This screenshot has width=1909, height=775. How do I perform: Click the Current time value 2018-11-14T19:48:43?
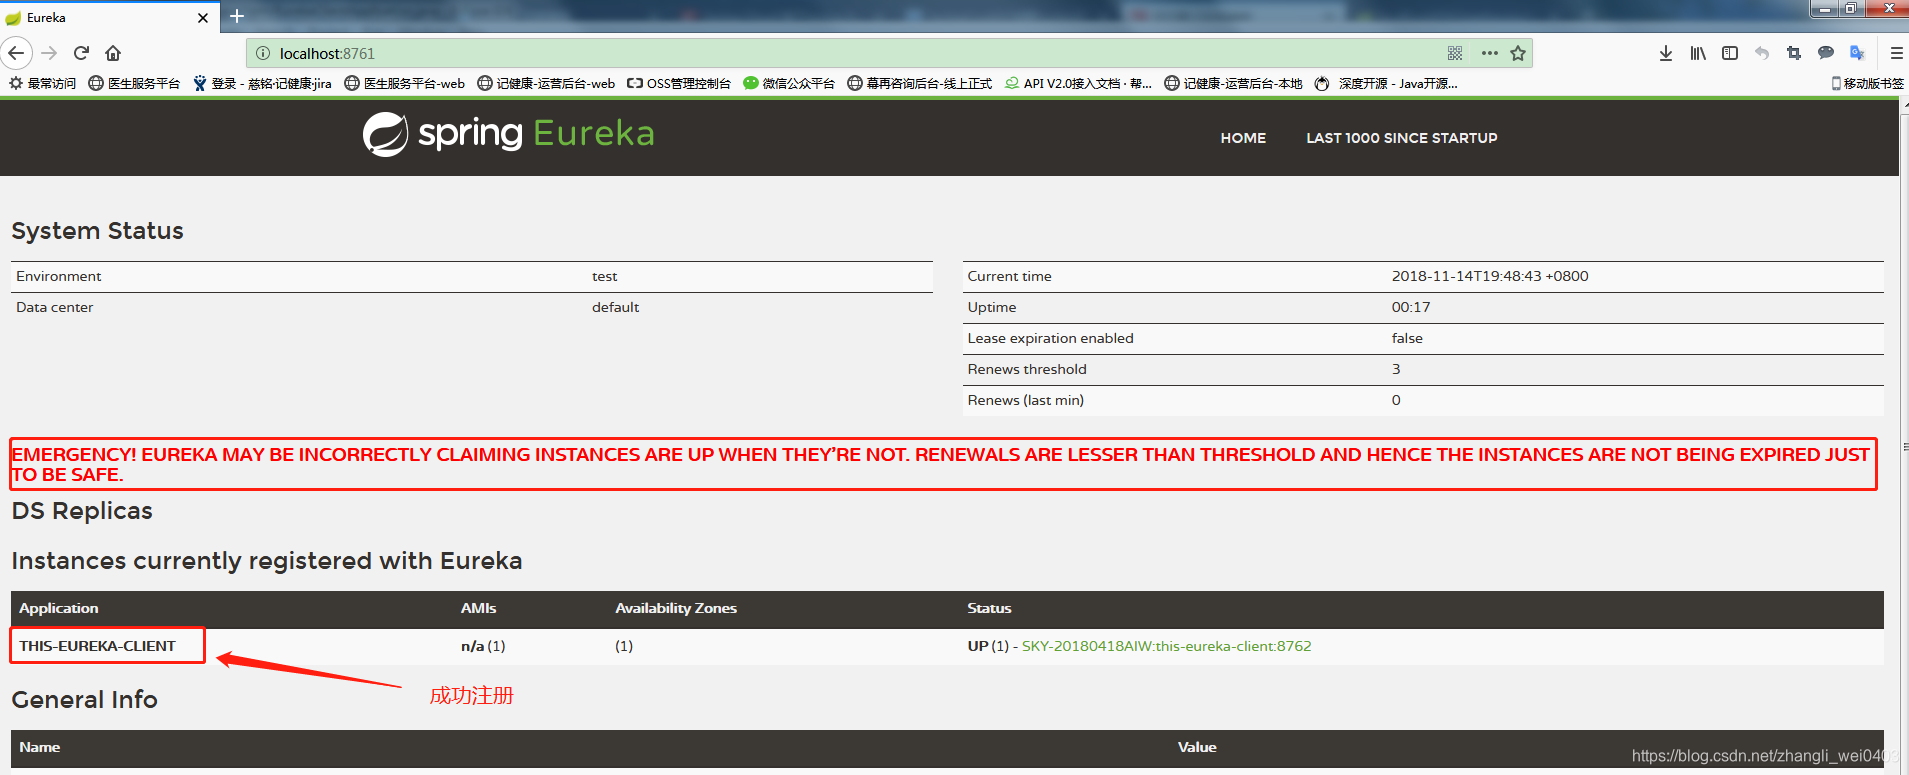click(x=1490, y=276)
